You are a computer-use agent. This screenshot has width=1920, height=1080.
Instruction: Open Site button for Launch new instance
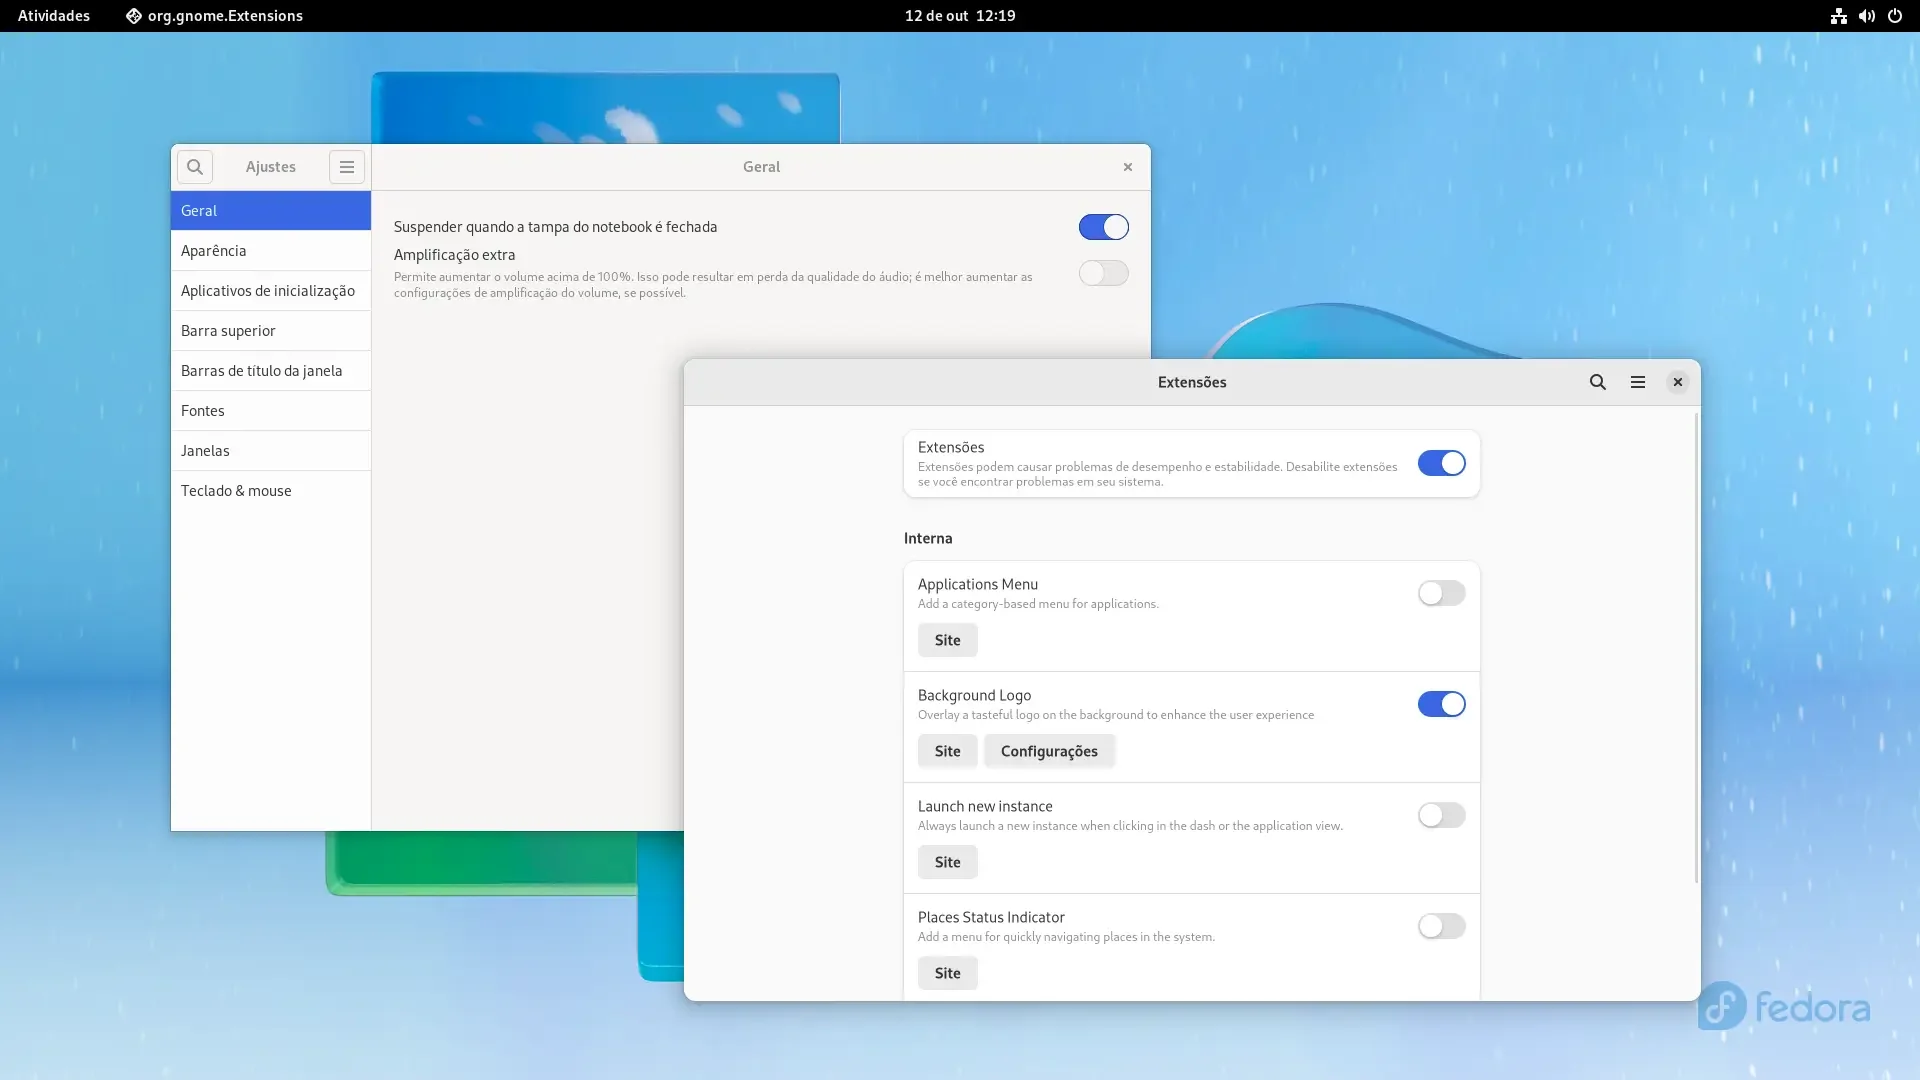[948, 862]
